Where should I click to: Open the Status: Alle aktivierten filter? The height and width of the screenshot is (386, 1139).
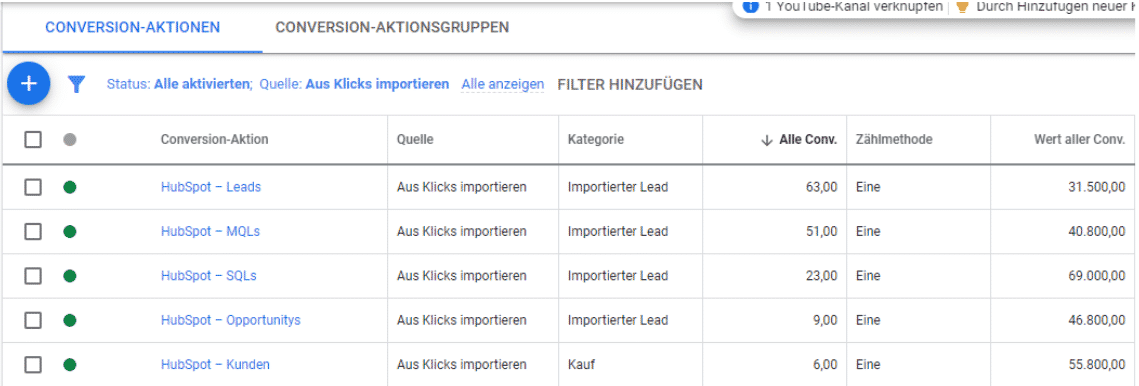point(179,84)
